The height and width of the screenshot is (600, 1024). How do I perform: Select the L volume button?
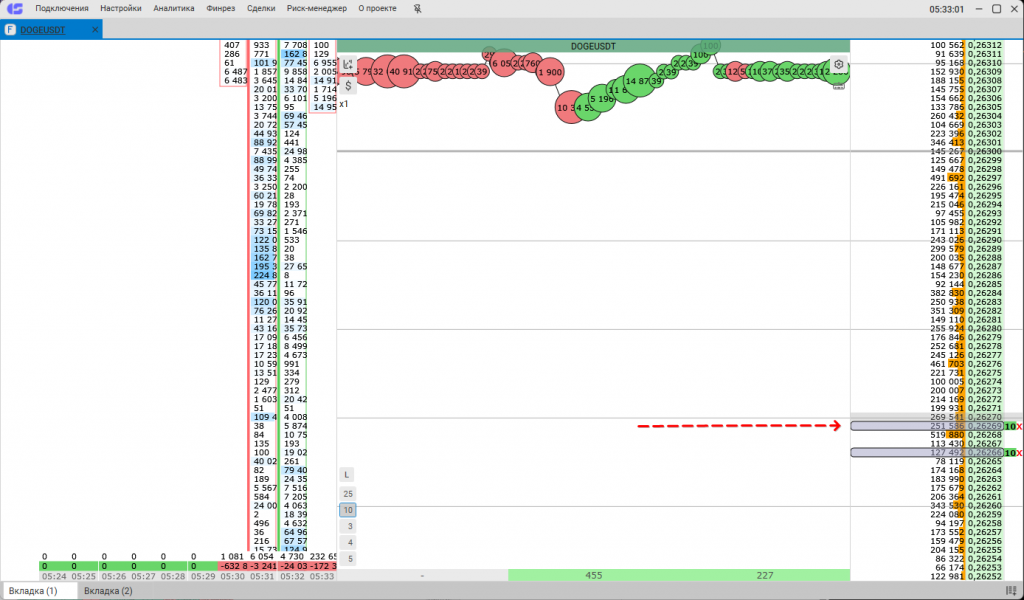pyautogui.click(x=347, y=475)
